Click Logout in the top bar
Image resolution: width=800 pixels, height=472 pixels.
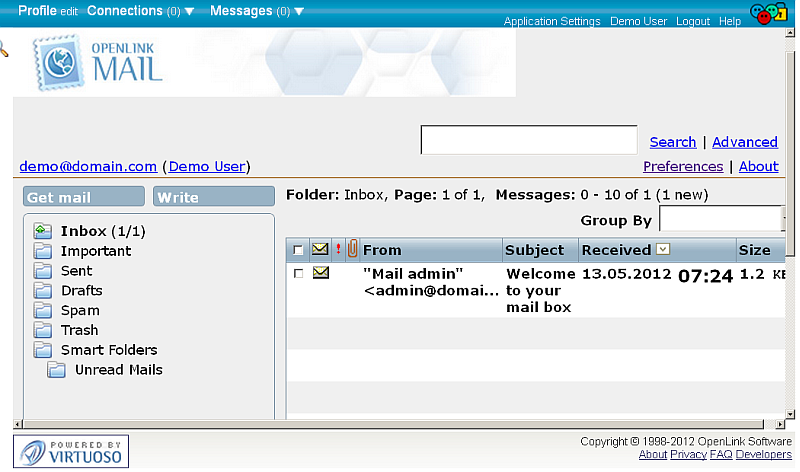(x=693, y=21)
